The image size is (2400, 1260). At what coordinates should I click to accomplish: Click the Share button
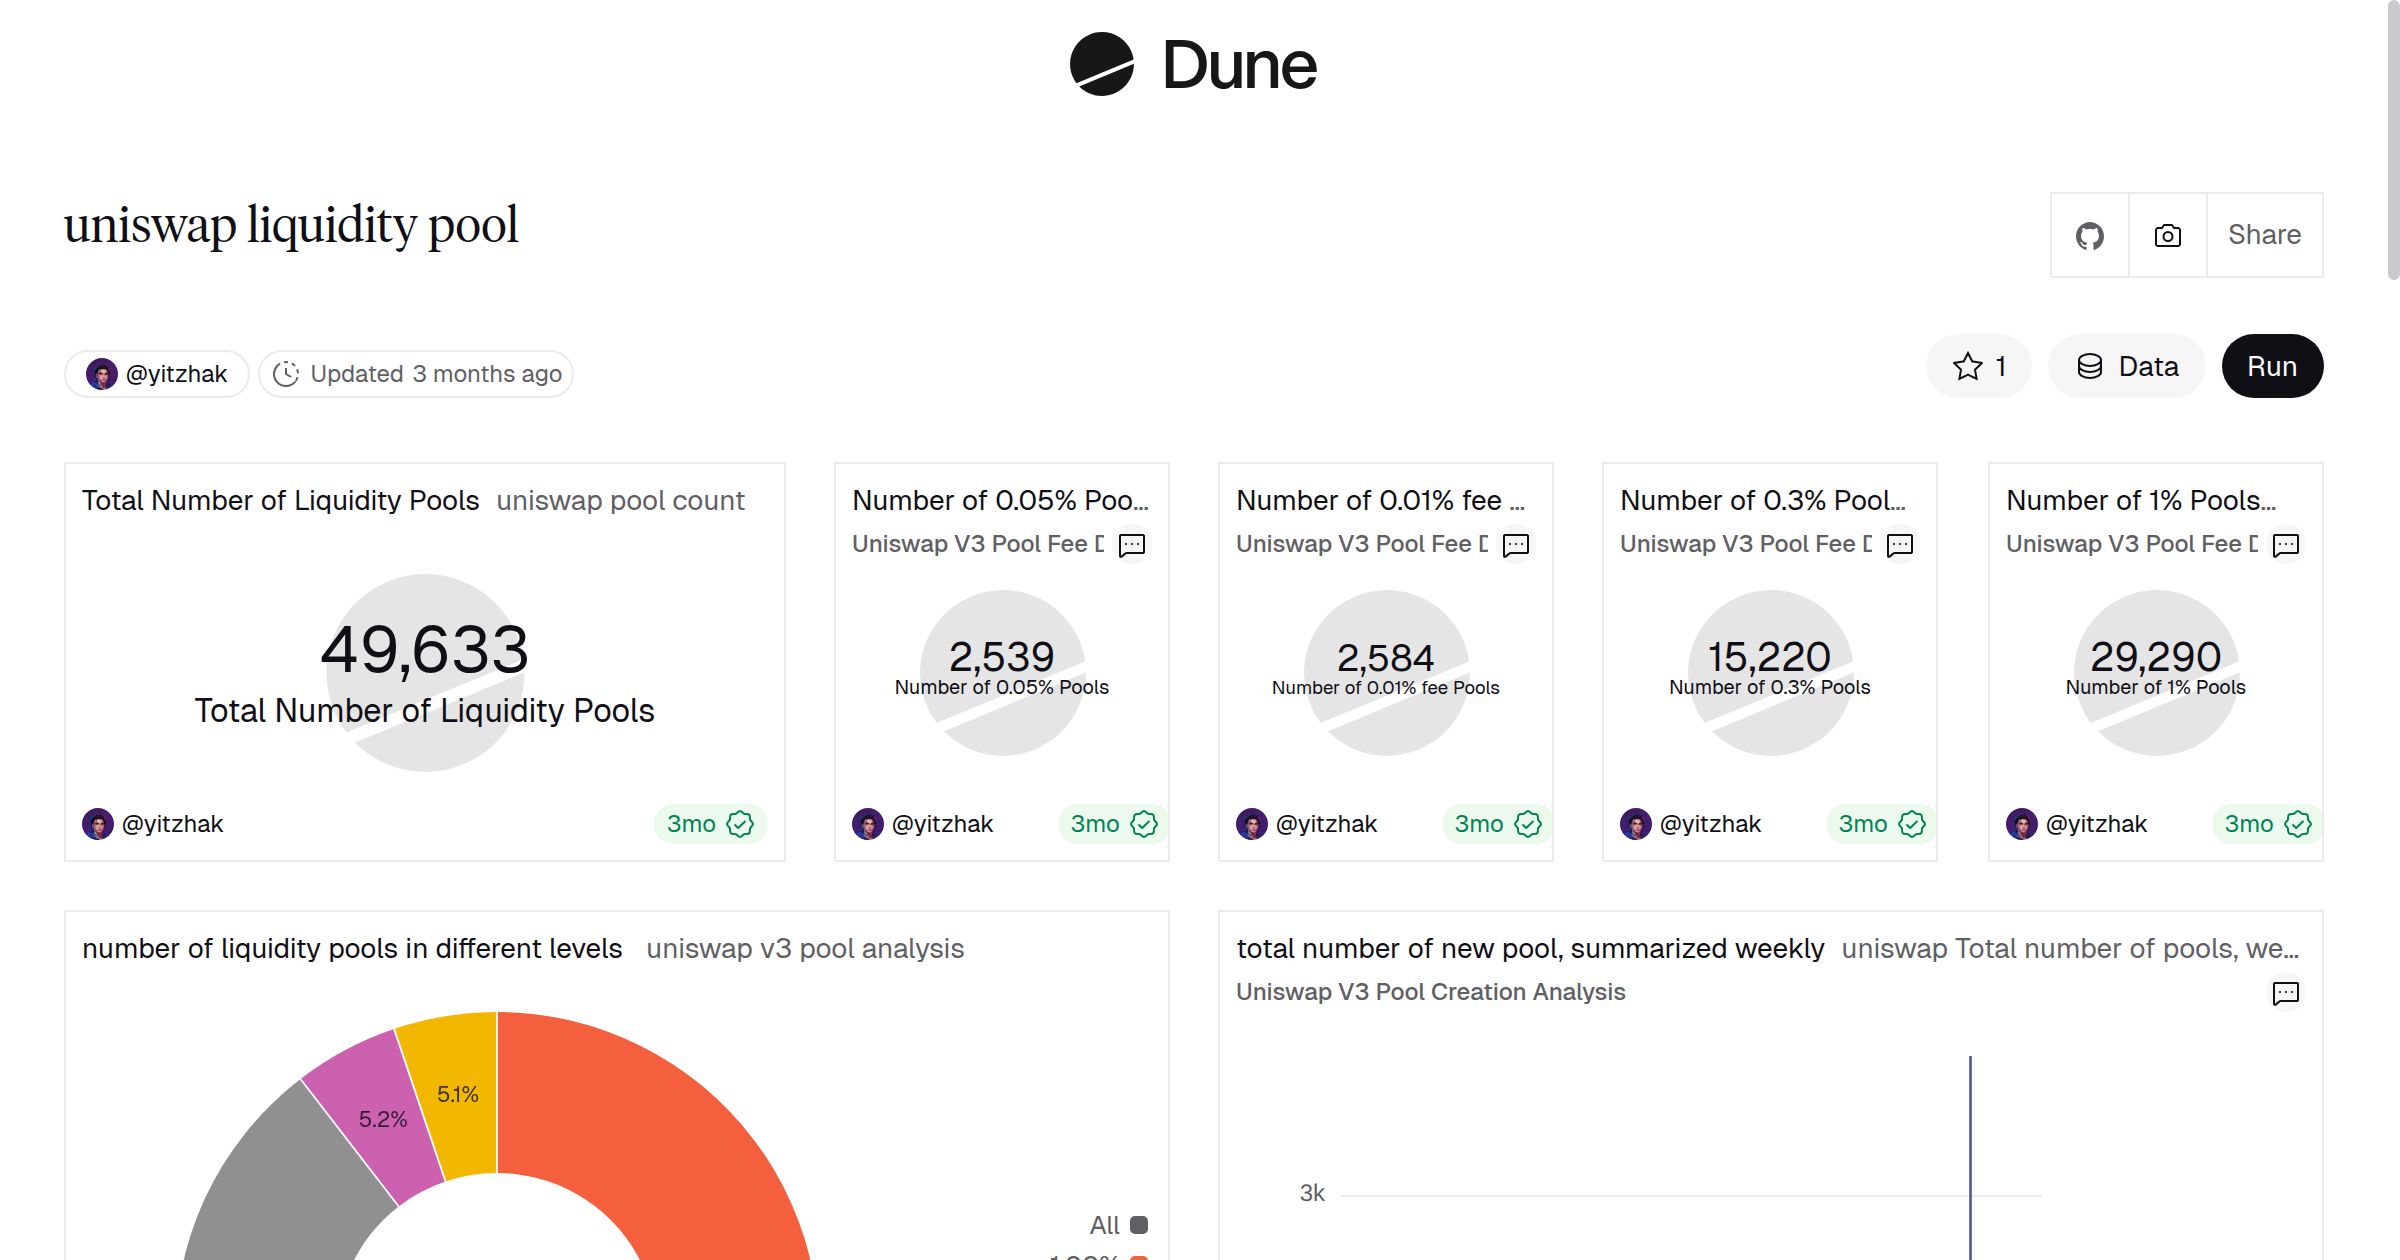pyautogui.click(x=2264, y=234)
